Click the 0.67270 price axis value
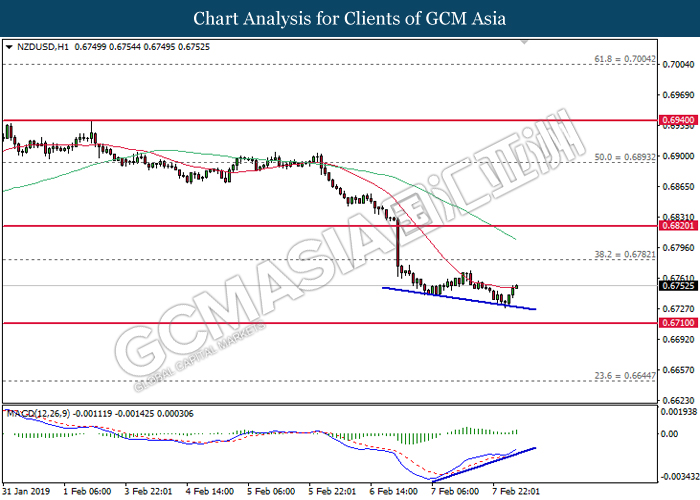This screenshot has width=700, height=500. [x=678, y=309]
